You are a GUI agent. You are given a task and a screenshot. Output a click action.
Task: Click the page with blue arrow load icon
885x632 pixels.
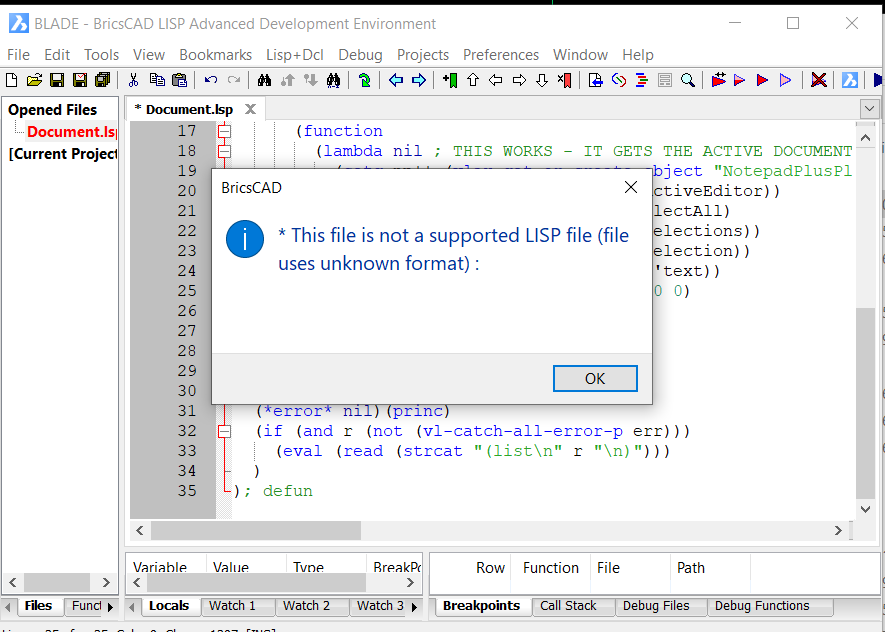[595, 80]
